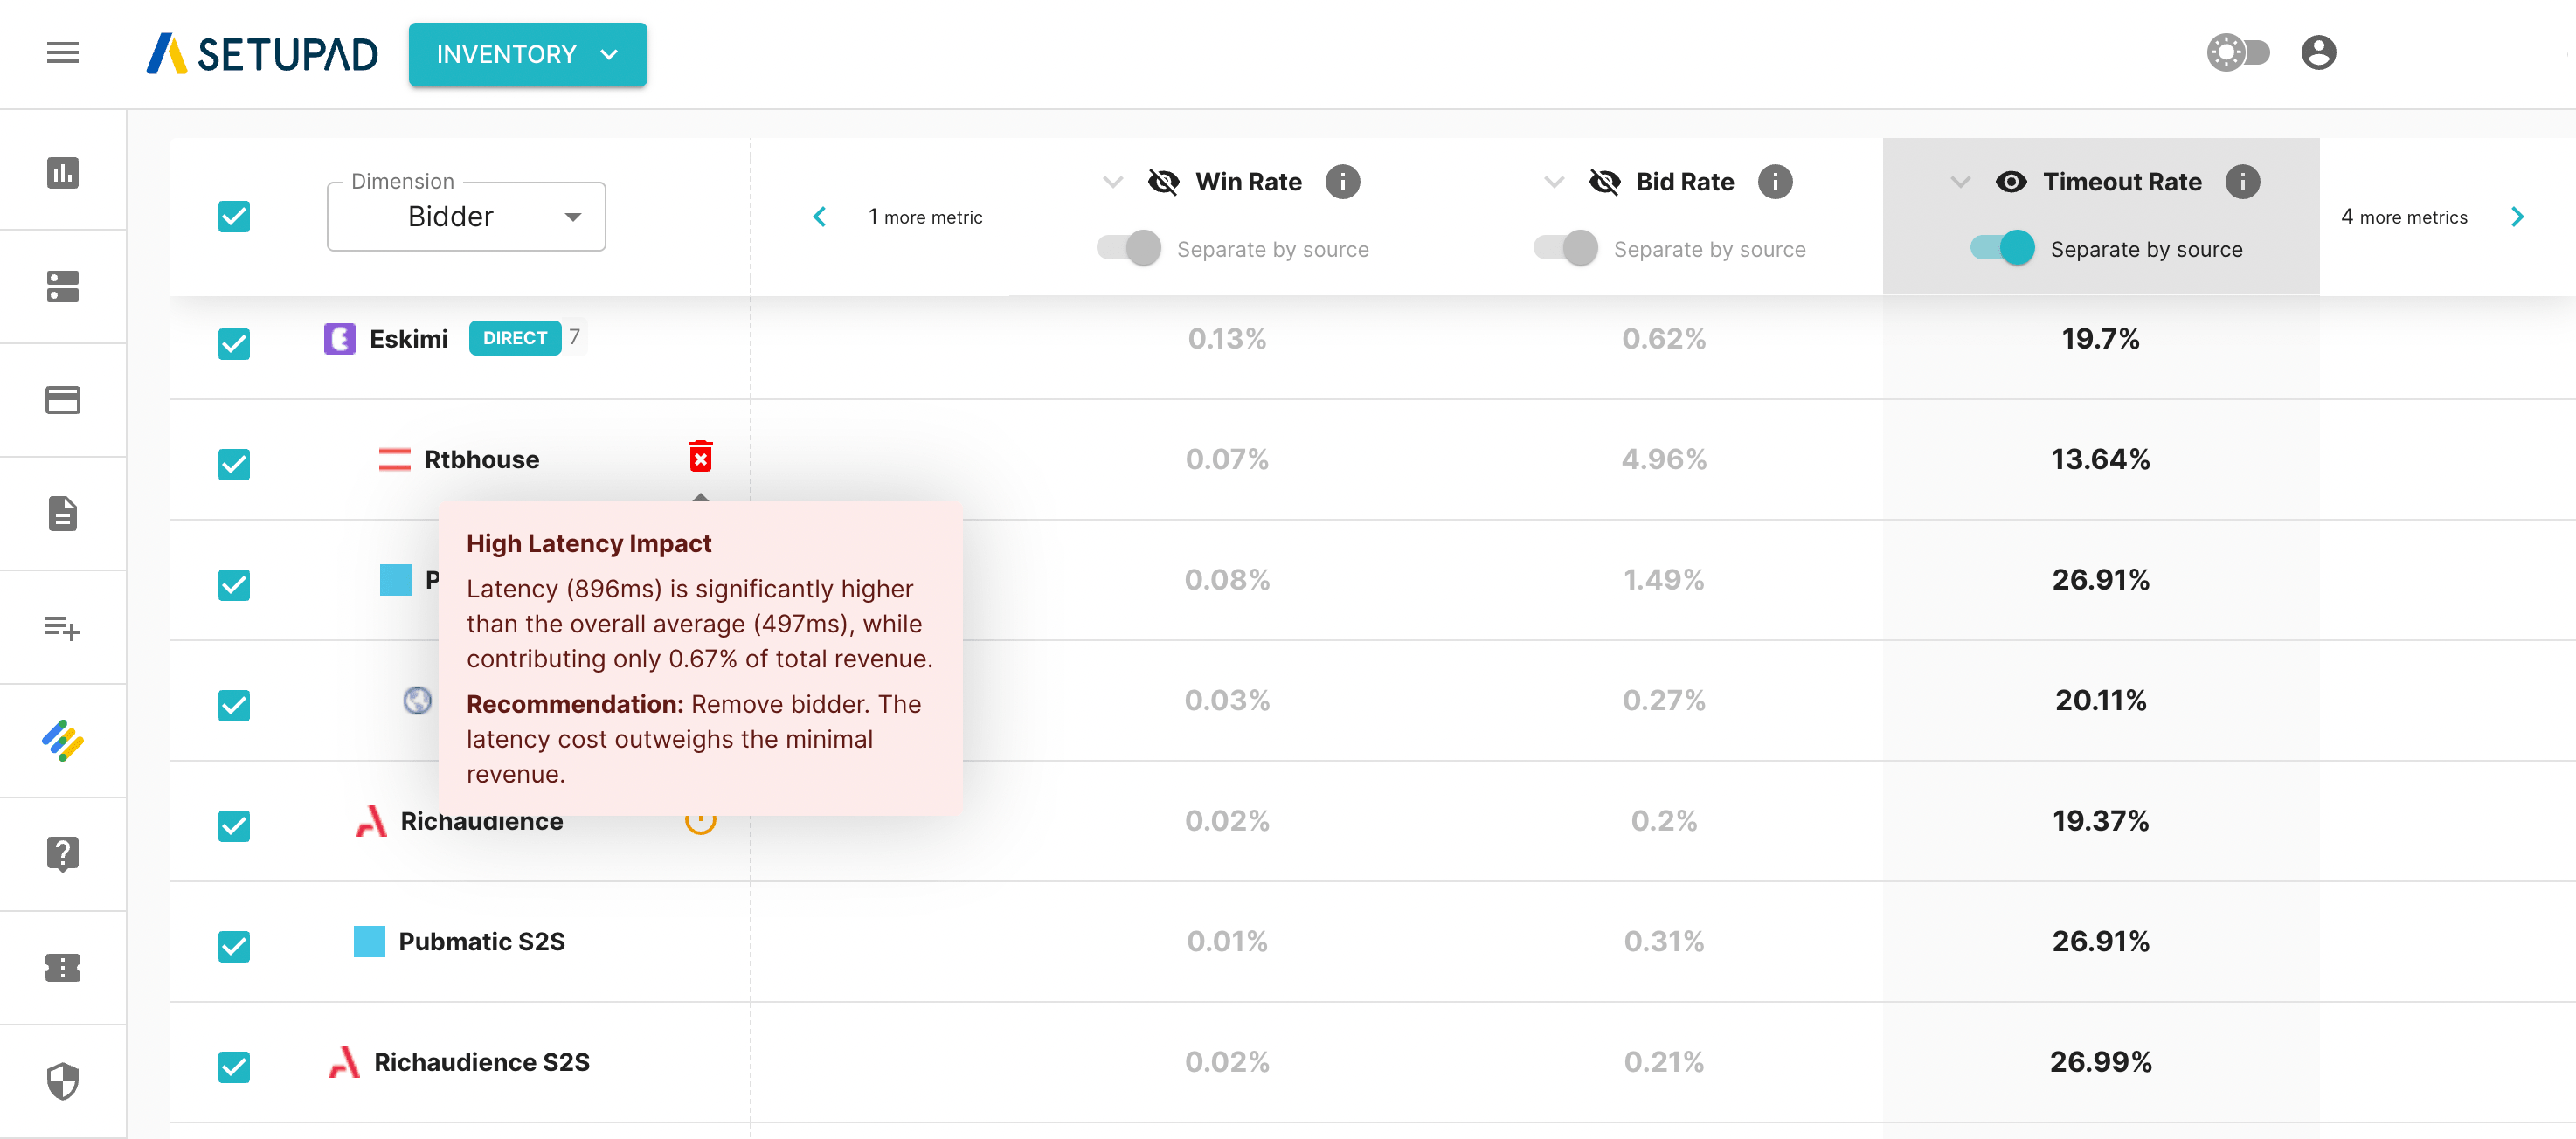Click the credit card sidebar icon
The width and height of the screenshot is (2576, 1139).
point(62,400)
